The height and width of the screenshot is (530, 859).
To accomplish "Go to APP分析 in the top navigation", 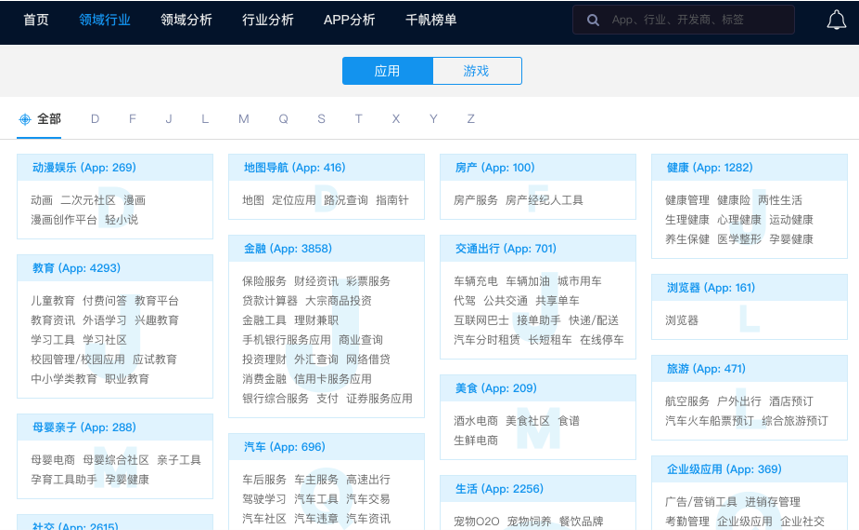I will [349, 20].
